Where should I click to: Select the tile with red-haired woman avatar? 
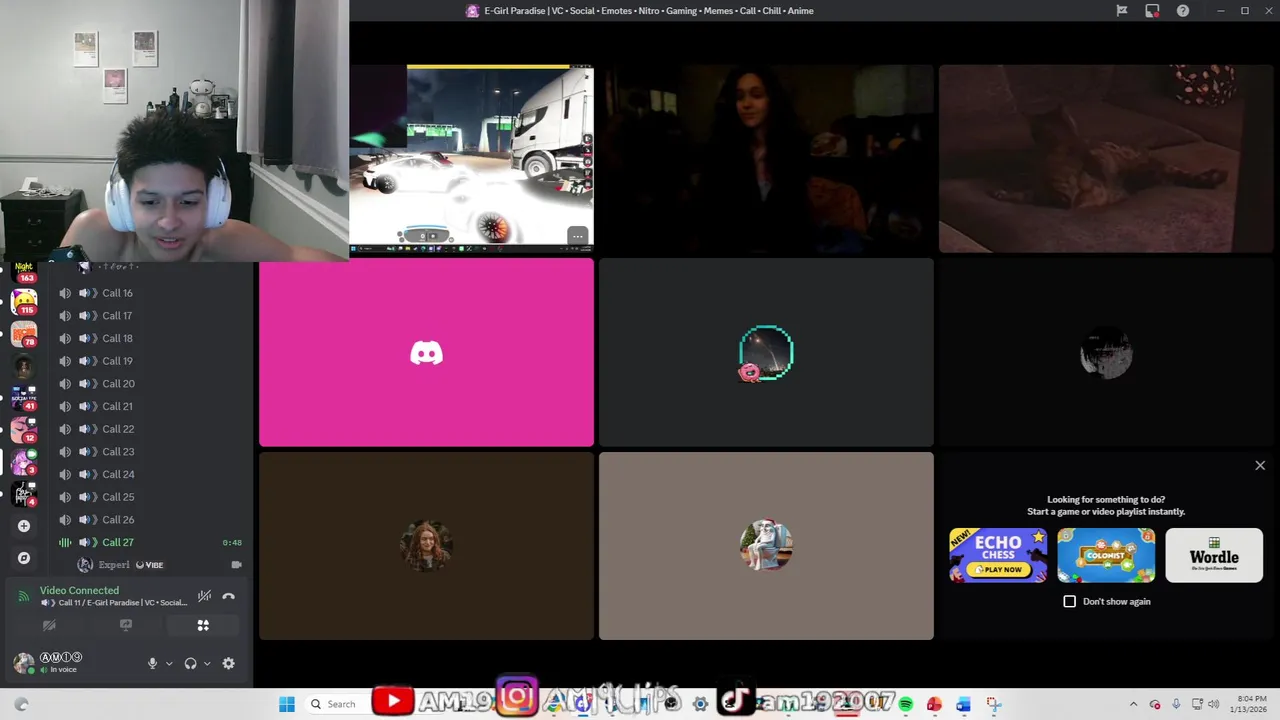click(x=426, y=546)
